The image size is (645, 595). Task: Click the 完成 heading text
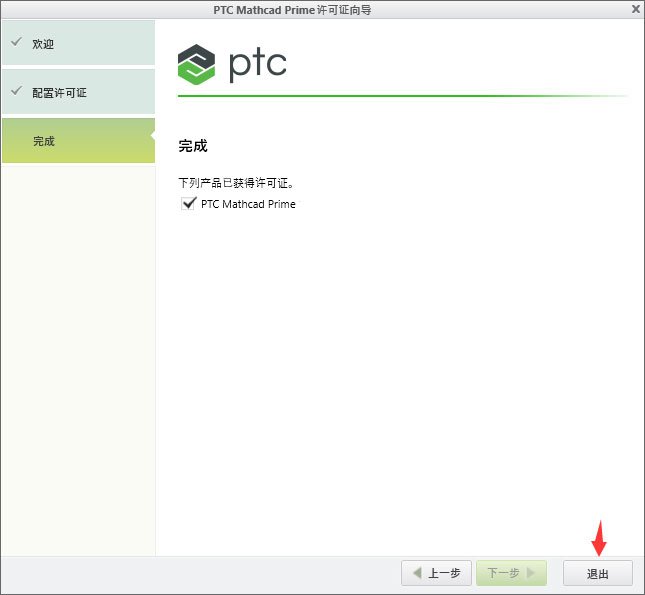pyautogui.click(x=193, y=146)
